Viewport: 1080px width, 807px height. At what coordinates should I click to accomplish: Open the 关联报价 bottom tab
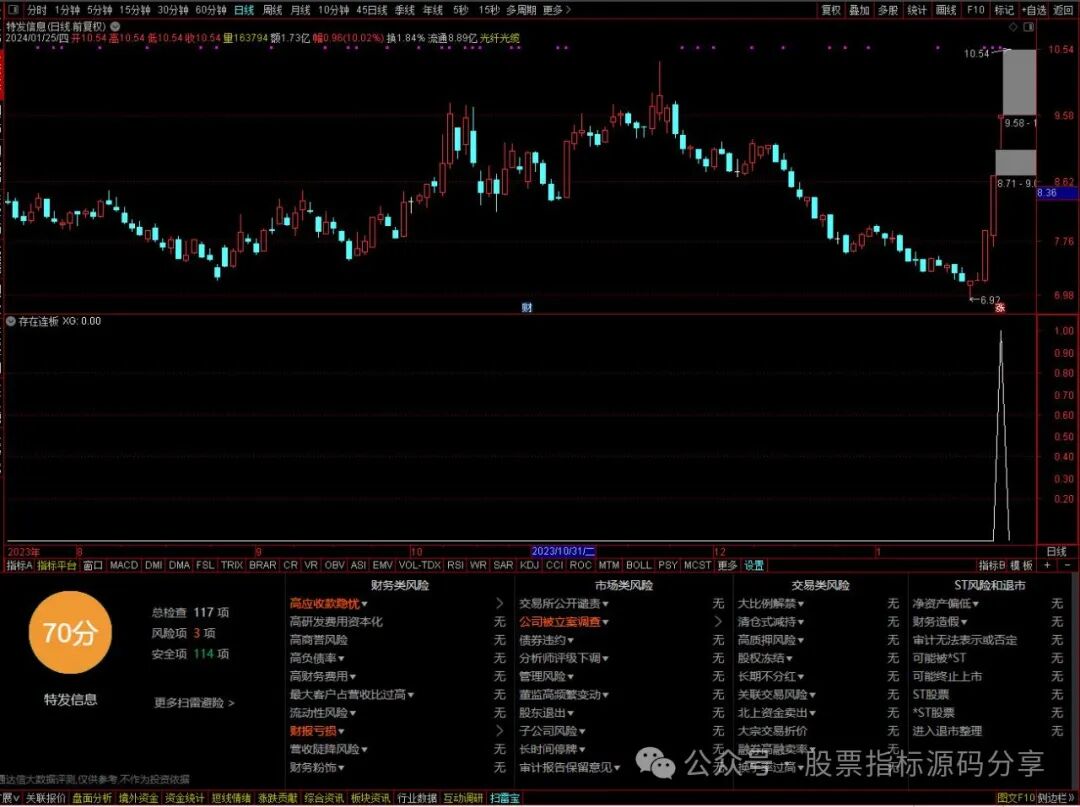click(x=45, y=799)
